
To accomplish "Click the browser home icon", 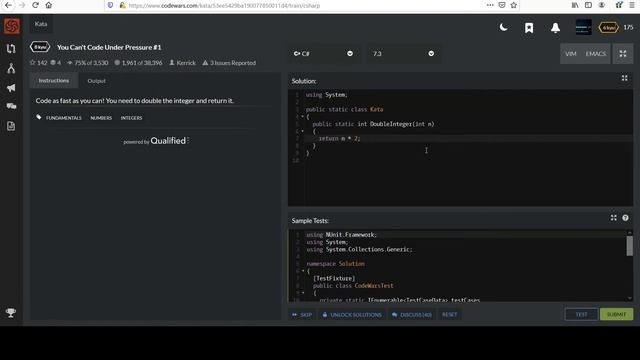I will click(x=49, y=5).
